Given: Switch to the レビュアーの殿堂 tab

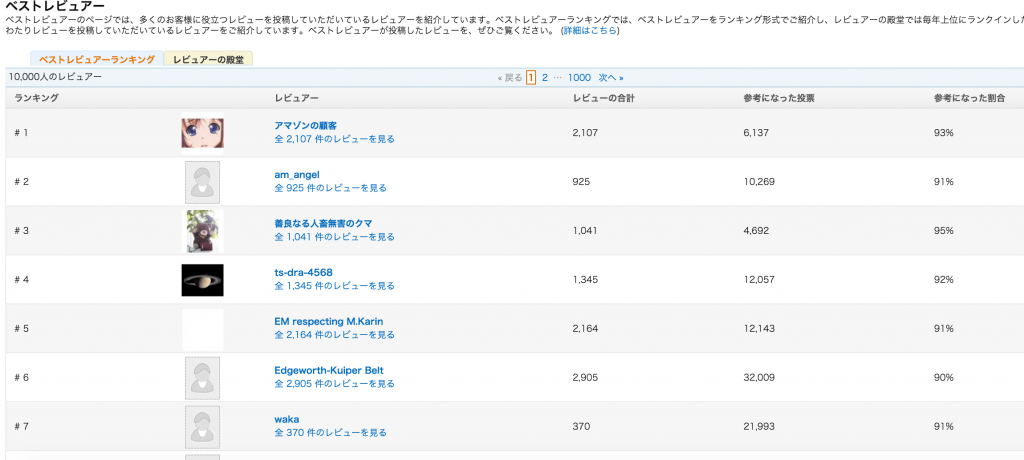Looking at the screenshot, I should click(x=209, y=60).
